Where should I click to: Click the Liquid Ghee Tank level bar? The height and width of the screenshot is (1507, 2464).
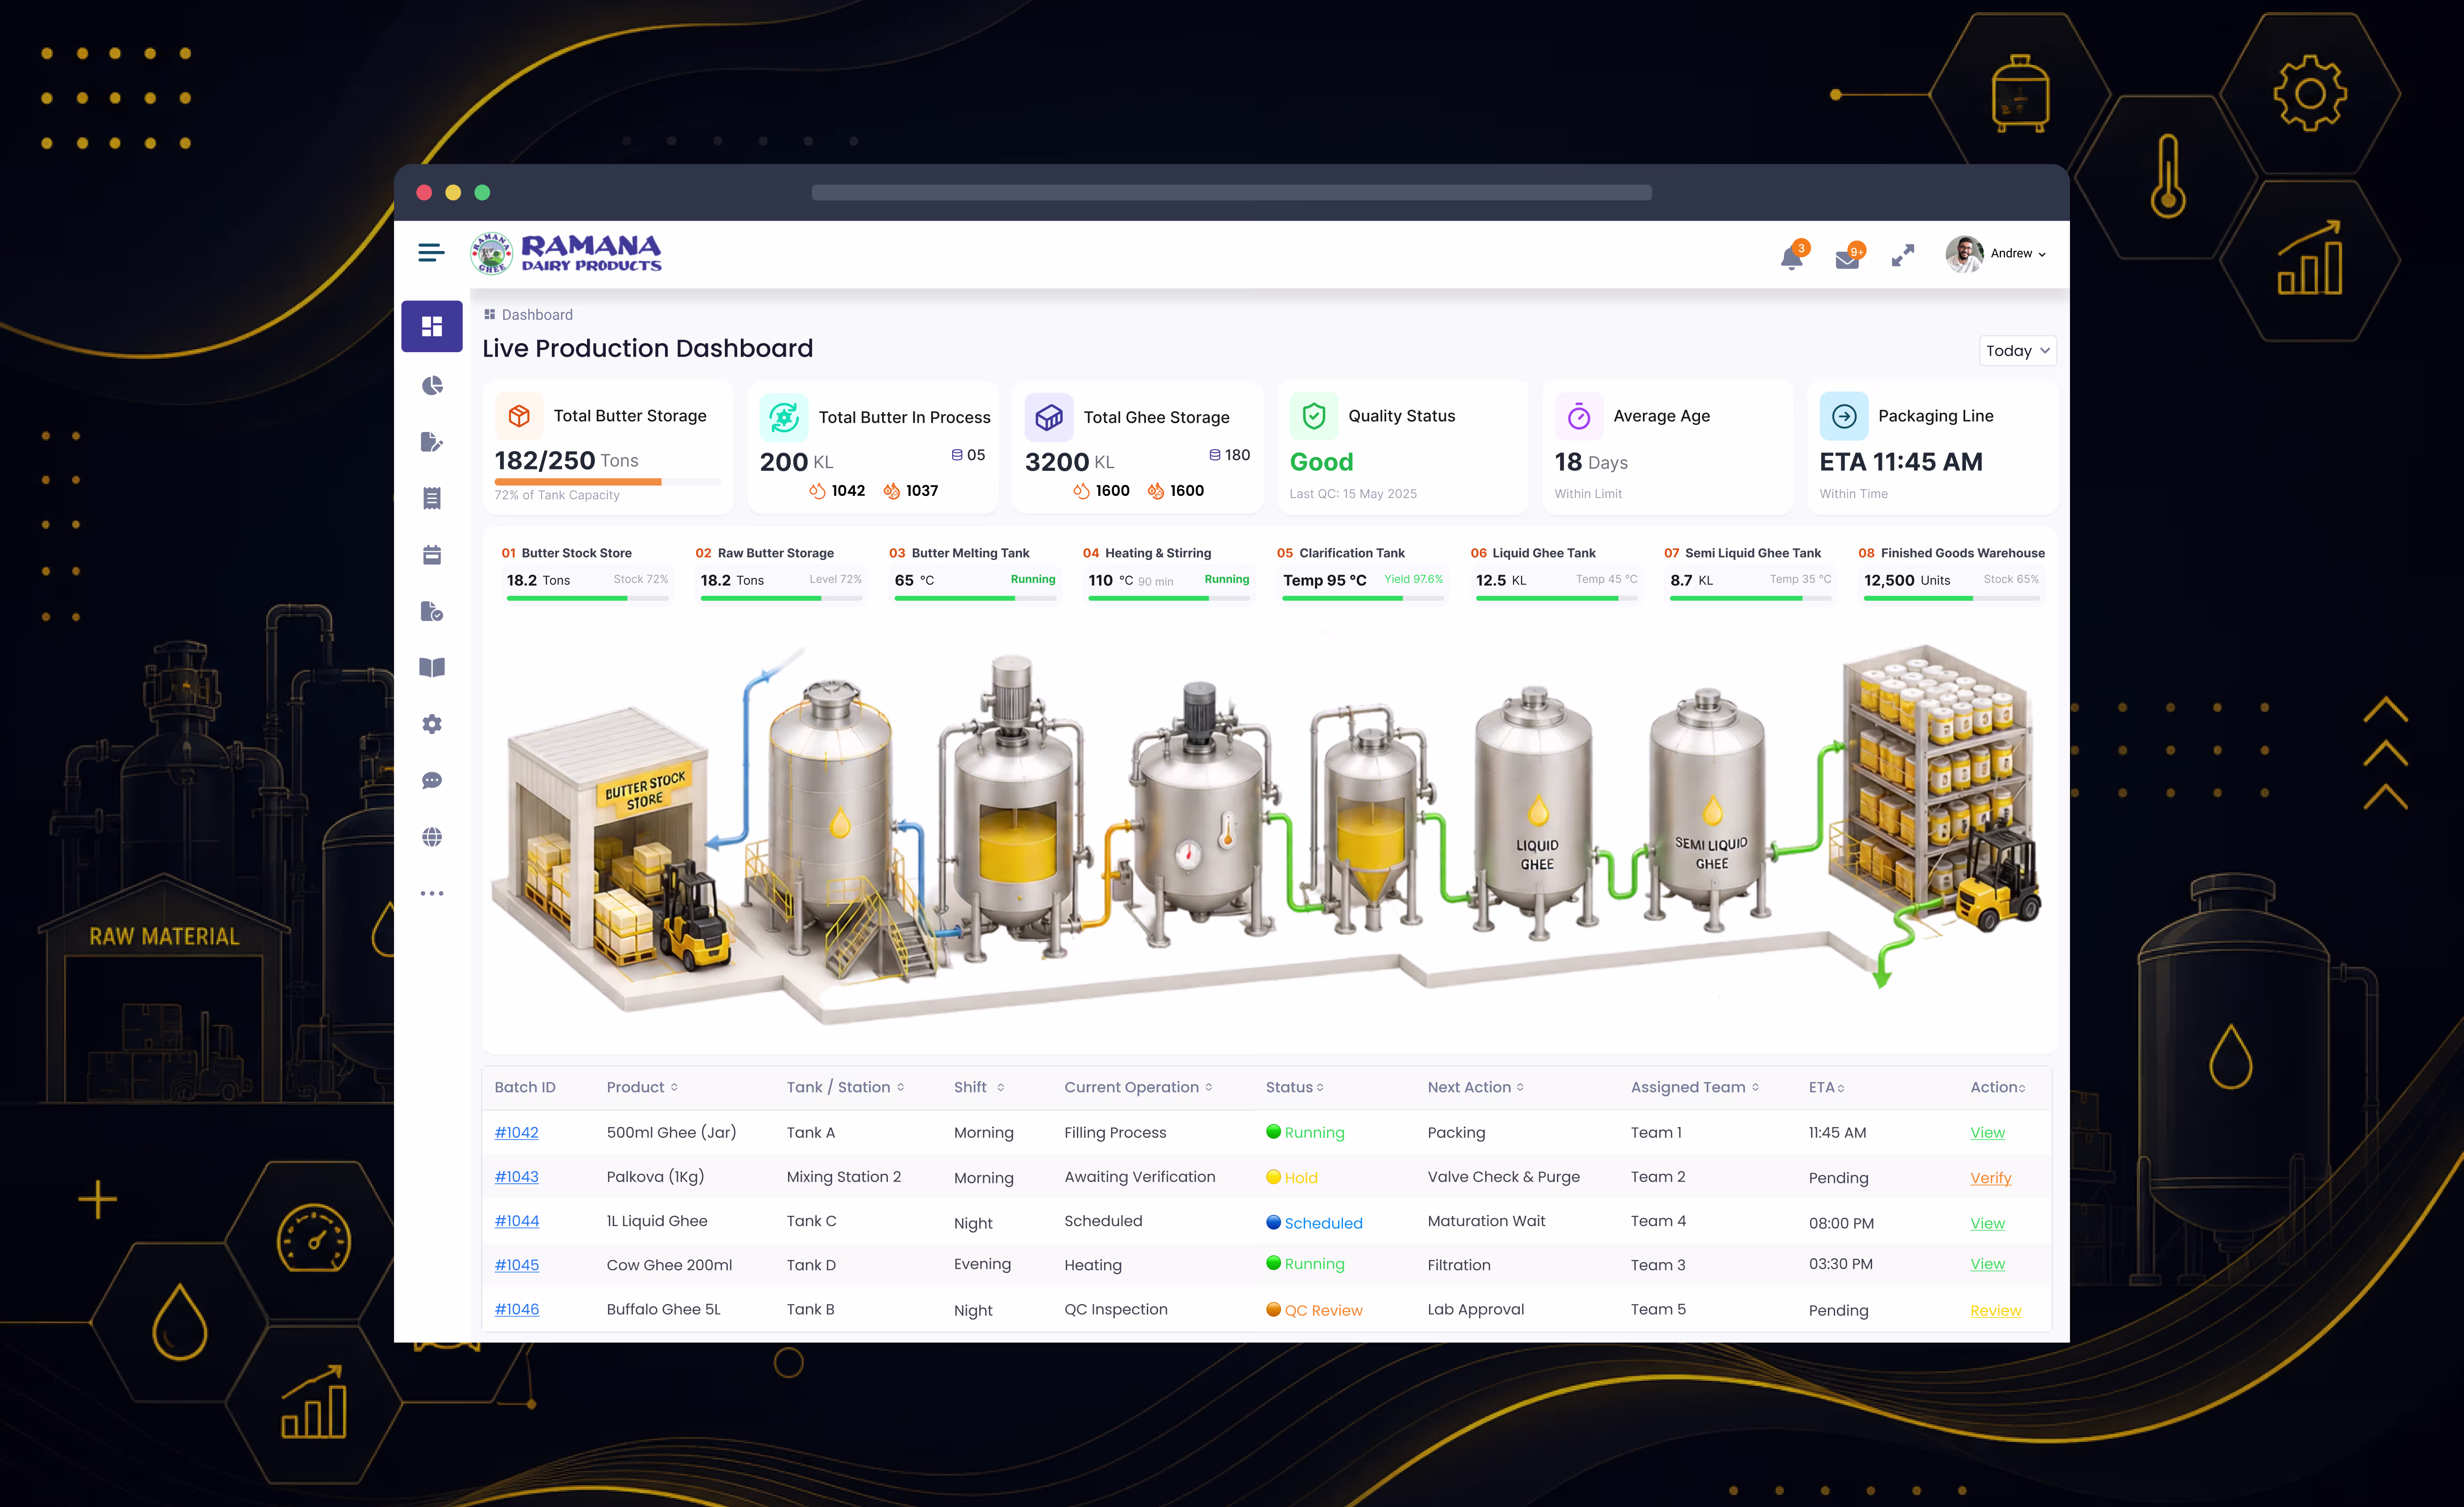click(x=1556, y=598)
